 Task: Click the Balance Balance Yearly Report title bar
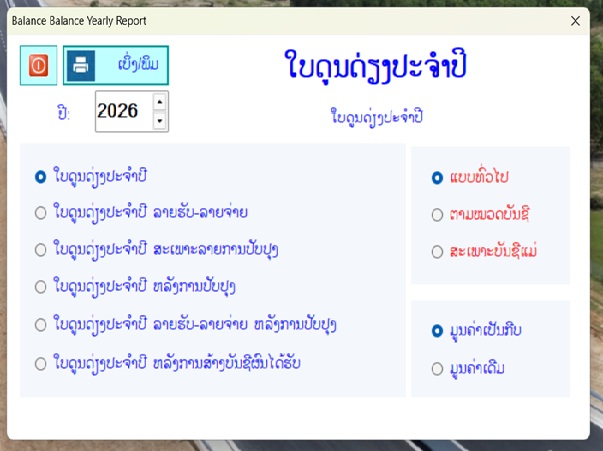click(250, 19)
